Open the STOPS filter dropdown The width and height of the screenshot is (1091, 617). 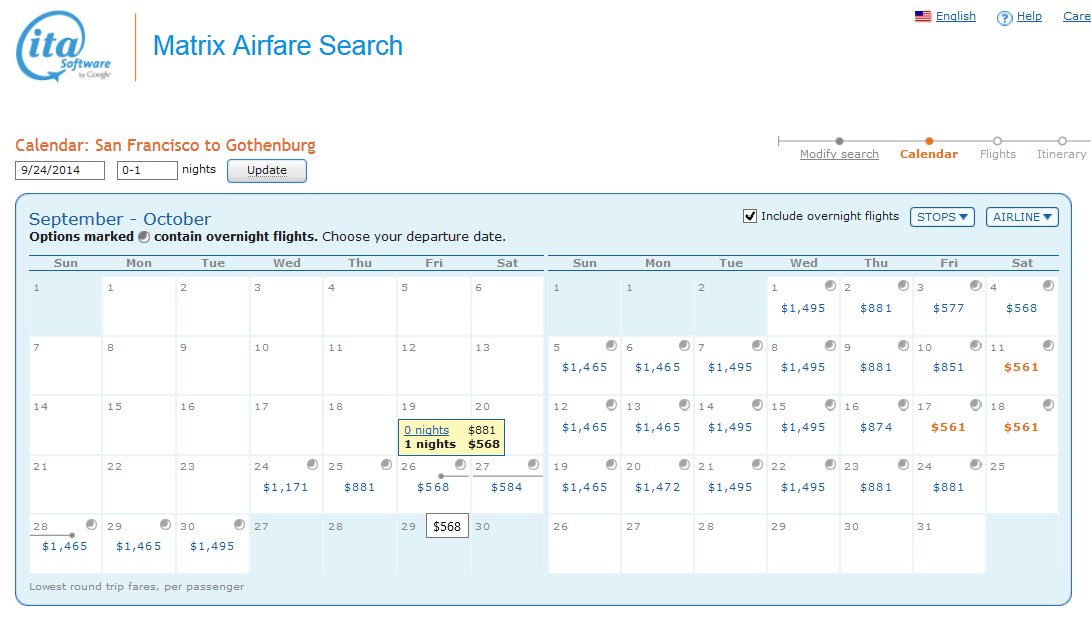[942, 217]
